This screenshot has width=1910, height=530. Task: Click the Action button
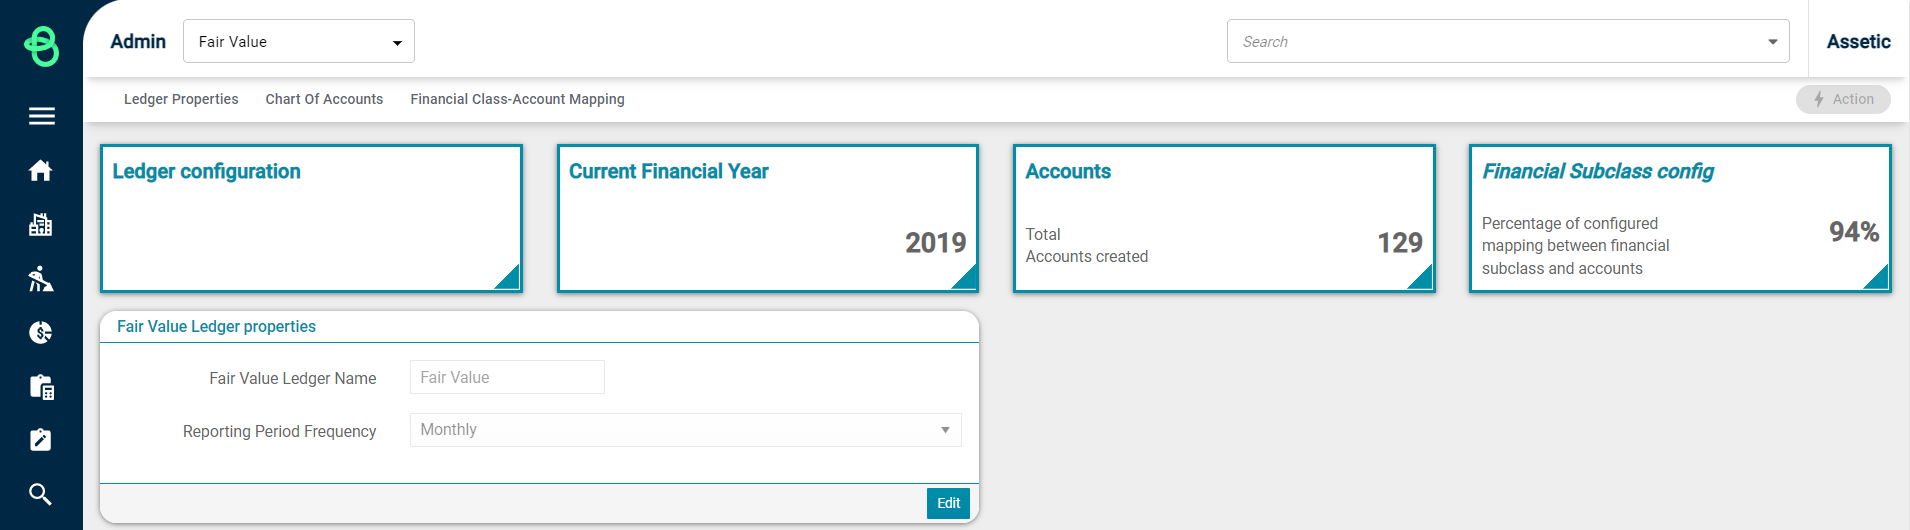click(x=1843, y=99)
